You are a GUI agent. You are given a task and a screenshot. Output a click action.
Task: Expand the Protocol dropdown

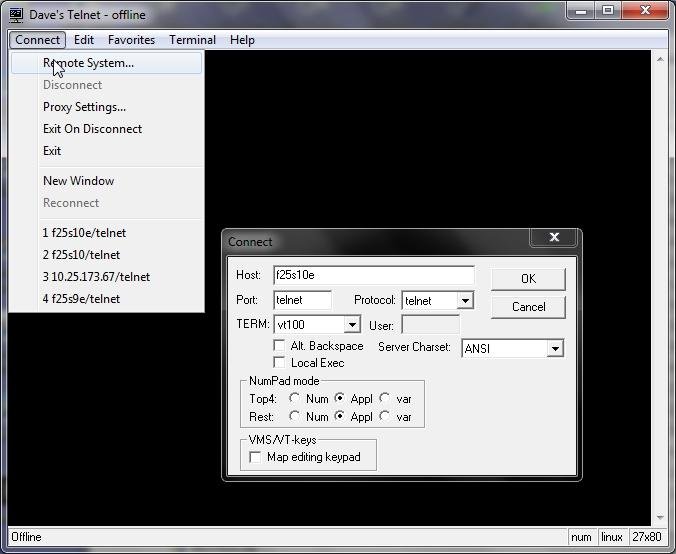click(465, 300)
